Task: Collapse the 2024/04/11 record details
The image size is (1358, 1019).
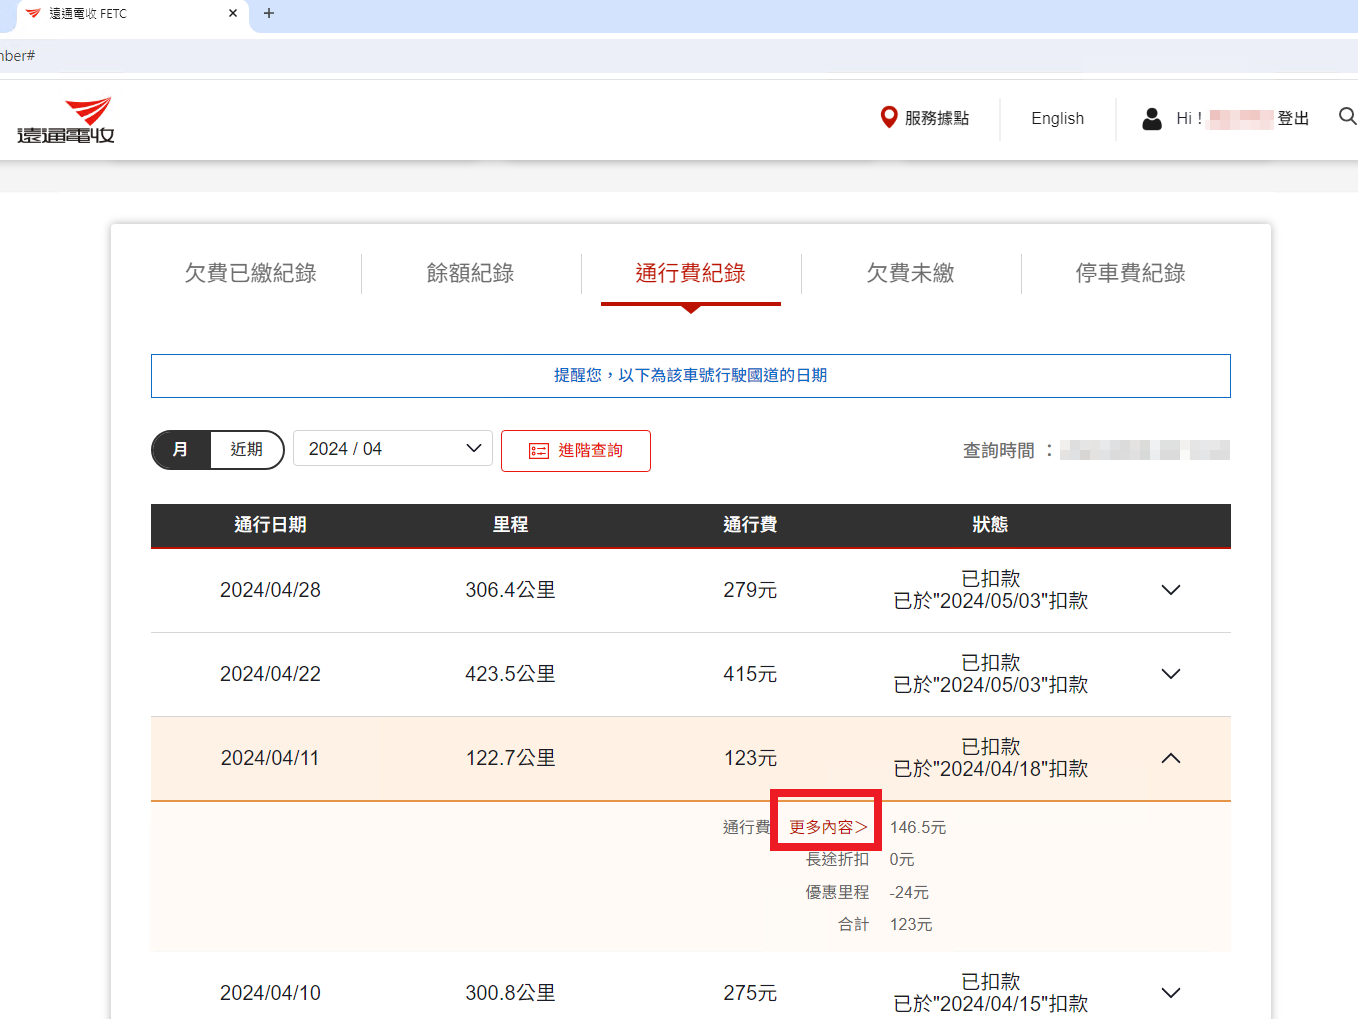Action: pos(1170,758)
